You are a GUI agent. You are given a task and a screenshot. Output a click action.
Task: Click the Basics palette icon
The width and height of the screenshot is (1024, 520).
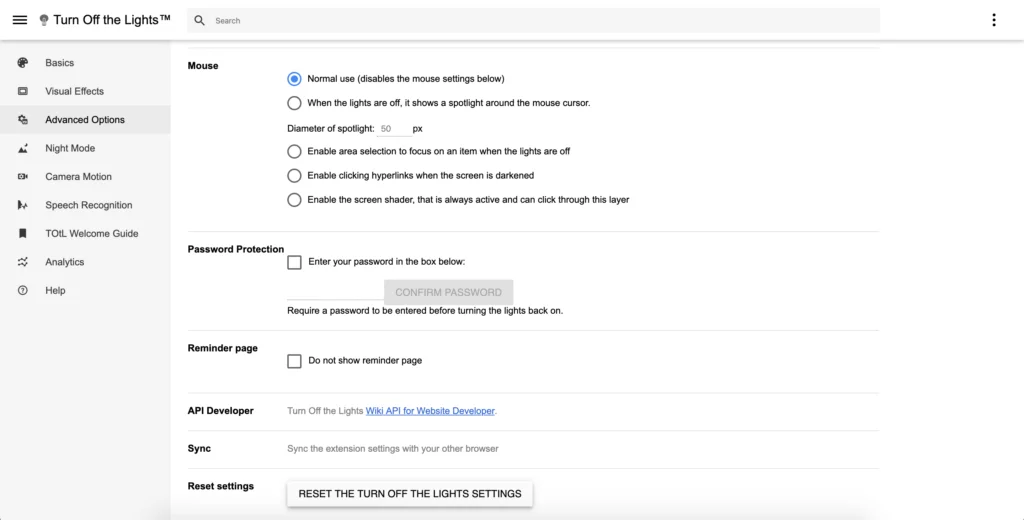click(x=23, y=63)
